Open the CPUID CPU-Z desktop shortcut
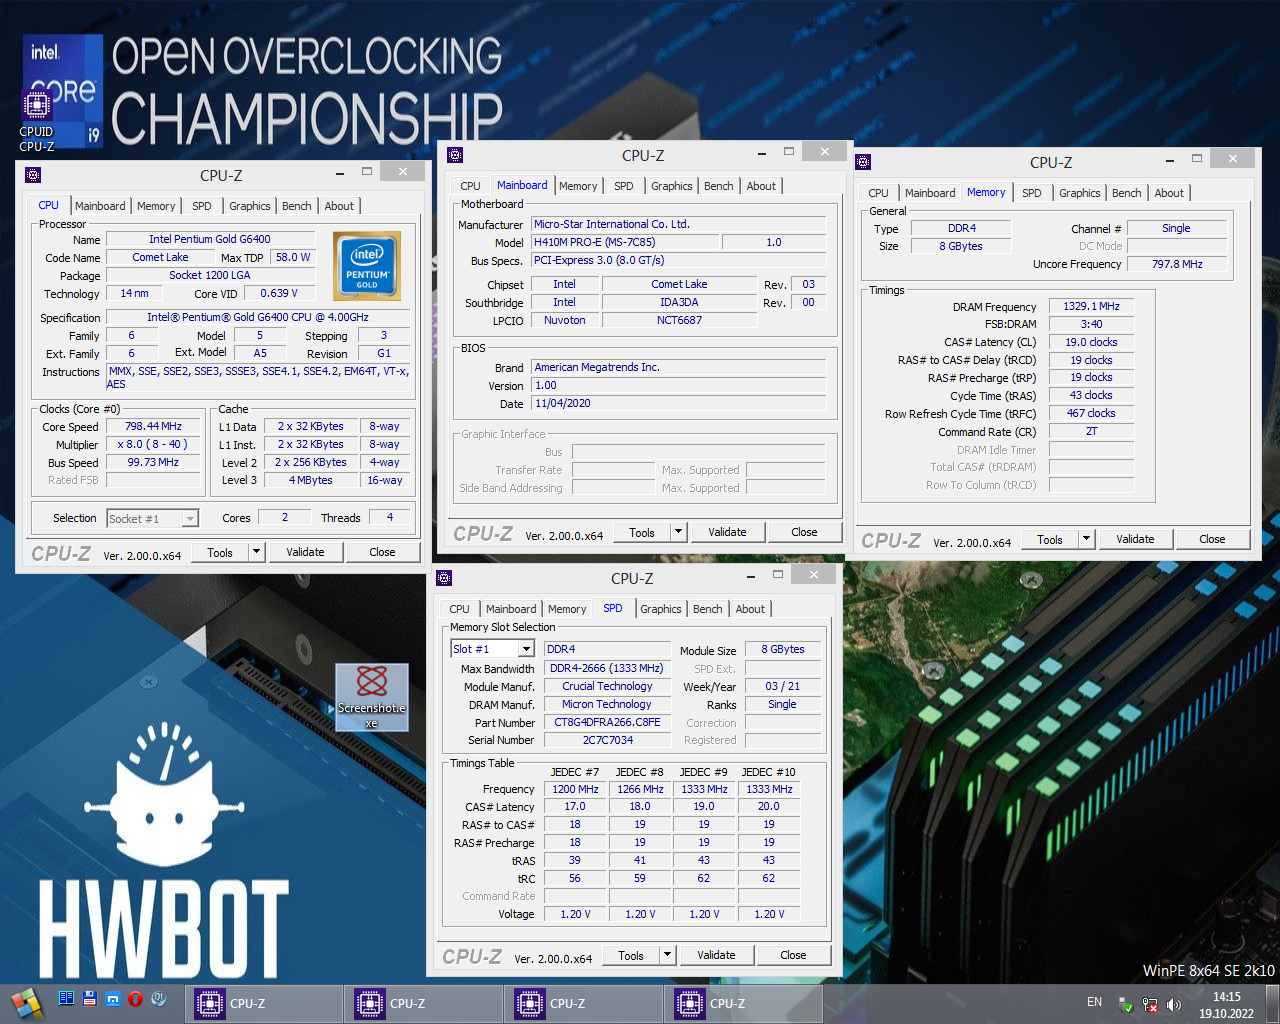Viewport: 1280px width, 1024px height. click(37, 121)
